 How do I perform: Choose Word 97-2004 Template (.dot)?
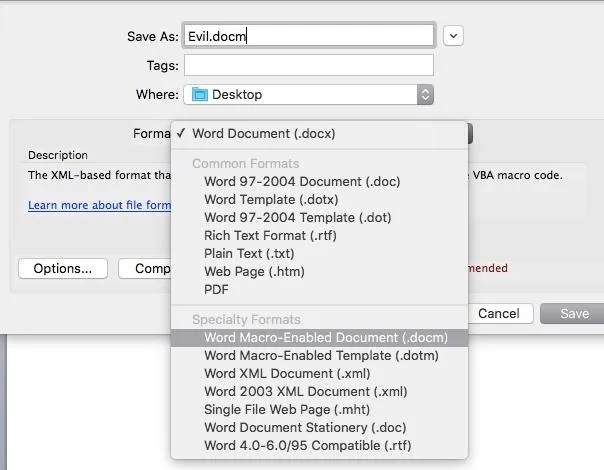(319, 218)
